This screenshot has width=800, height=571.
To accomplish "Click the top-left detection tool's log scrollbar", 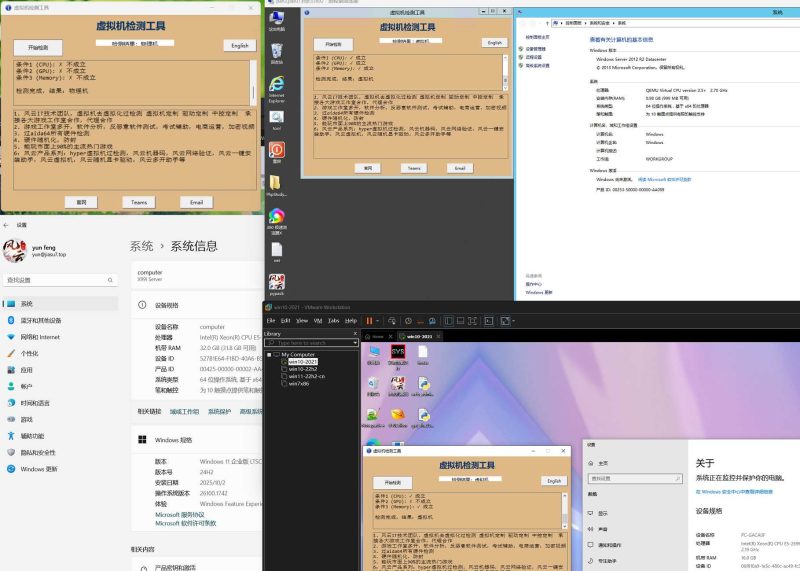I will (x=253, y=84).
